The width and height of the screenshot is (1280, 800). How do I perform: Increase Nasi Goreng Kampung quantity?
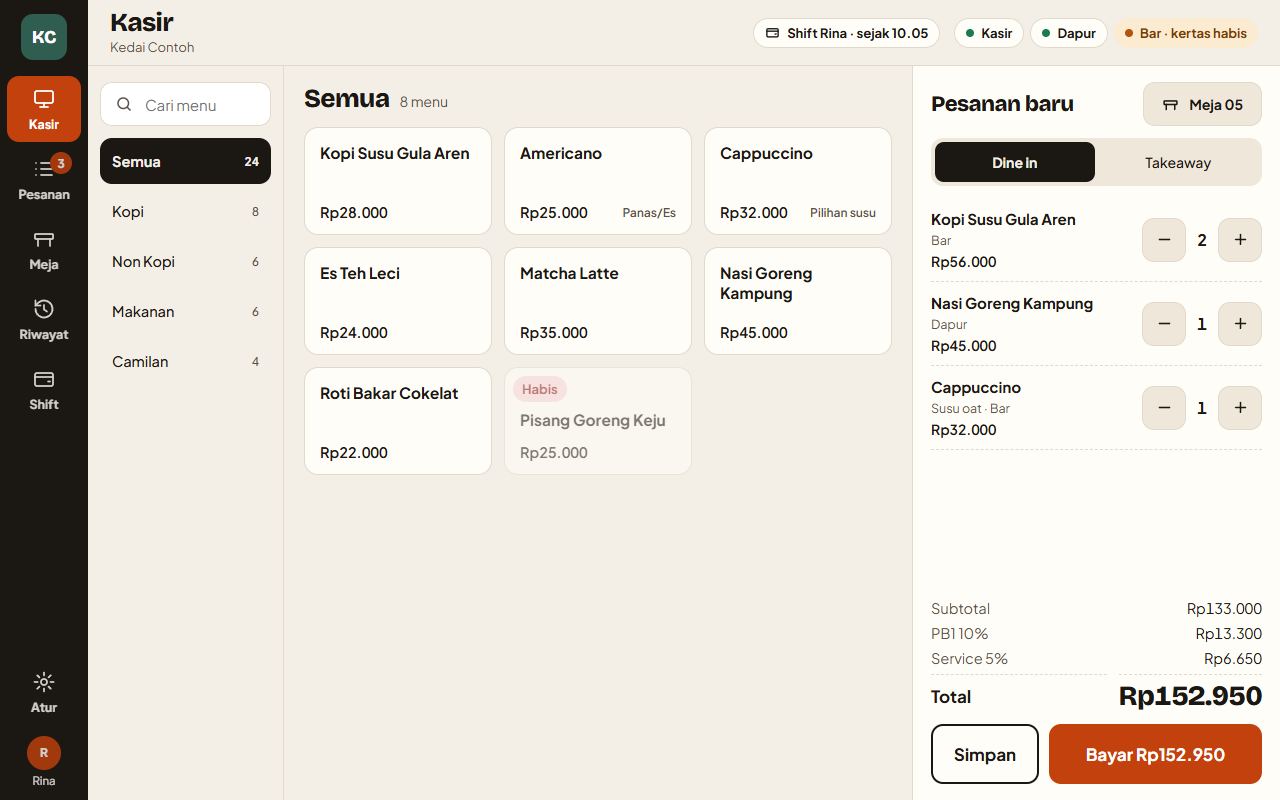point(1240,324)
